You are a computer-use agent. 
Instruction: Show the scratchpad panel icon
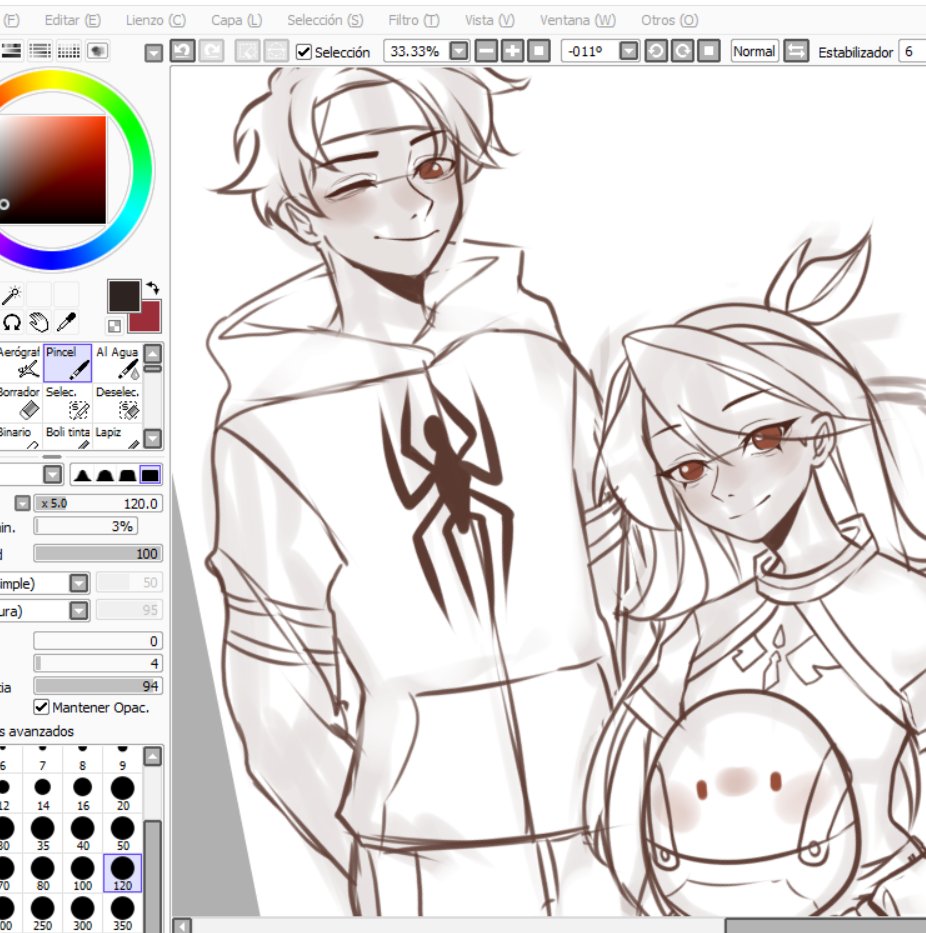[98, 51]
